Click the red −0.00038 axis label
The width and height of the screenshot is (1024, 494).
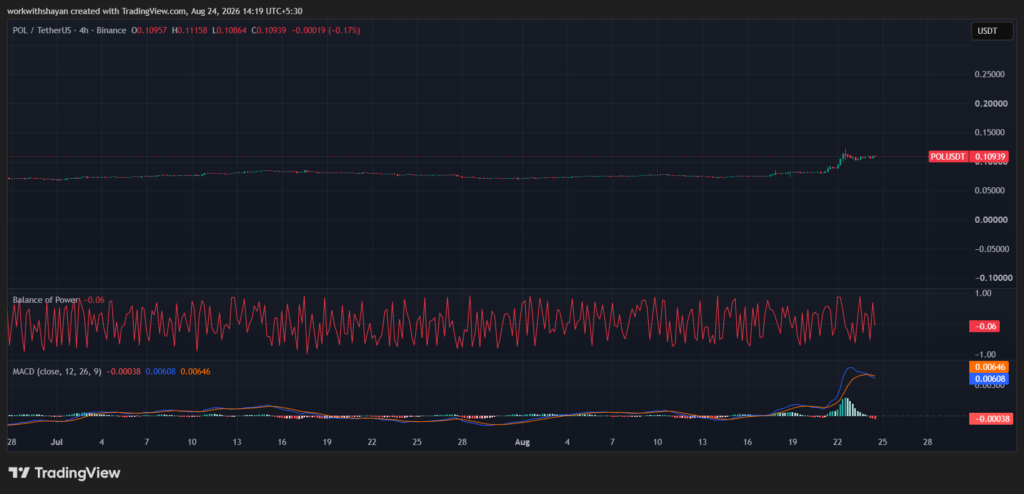click(990, 419)
